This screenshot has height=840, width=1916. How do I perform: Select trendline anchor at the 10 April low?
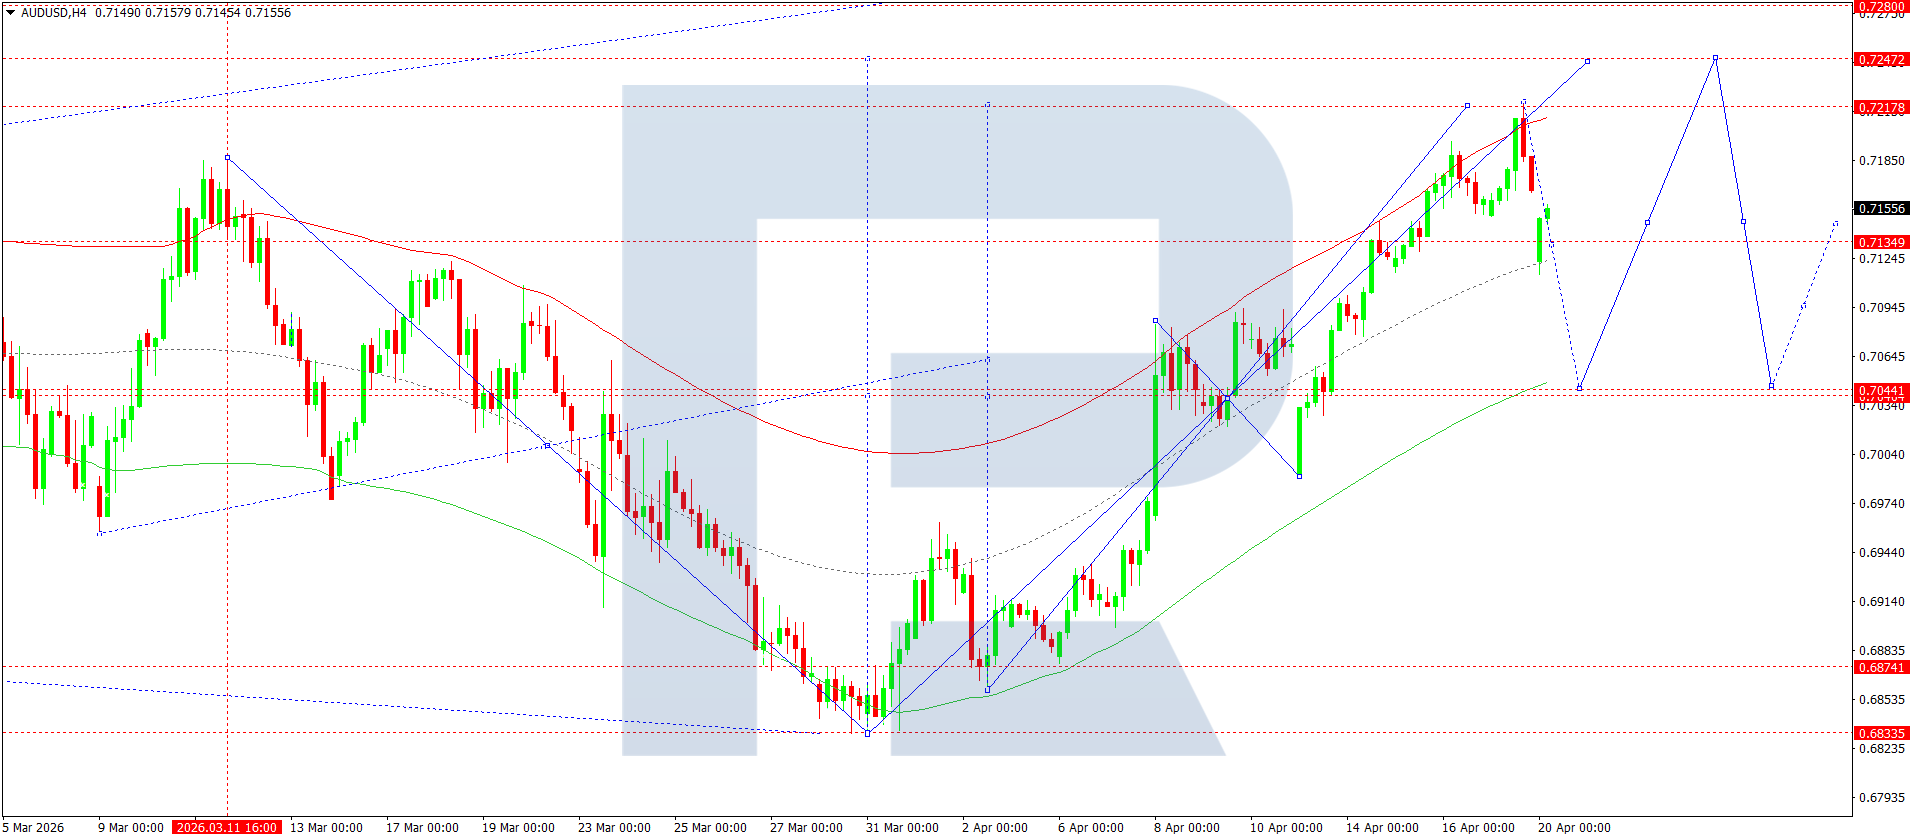click(x=1299, y=476)
